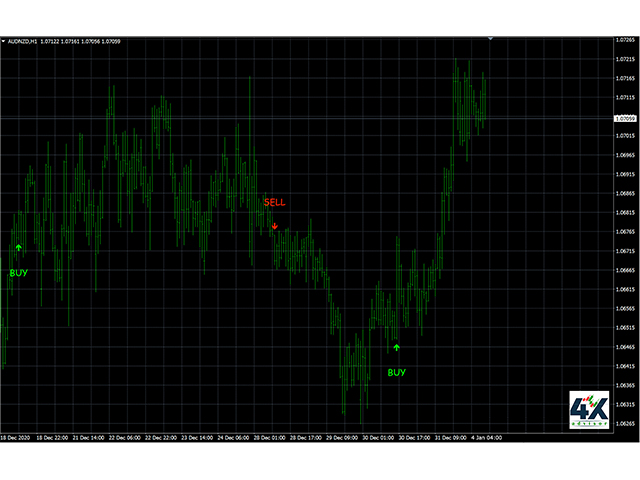This screenshot has width=640, height=480.
Task: Click the 22 Dec 22:00 time label
Action: (x=161, y=438)
